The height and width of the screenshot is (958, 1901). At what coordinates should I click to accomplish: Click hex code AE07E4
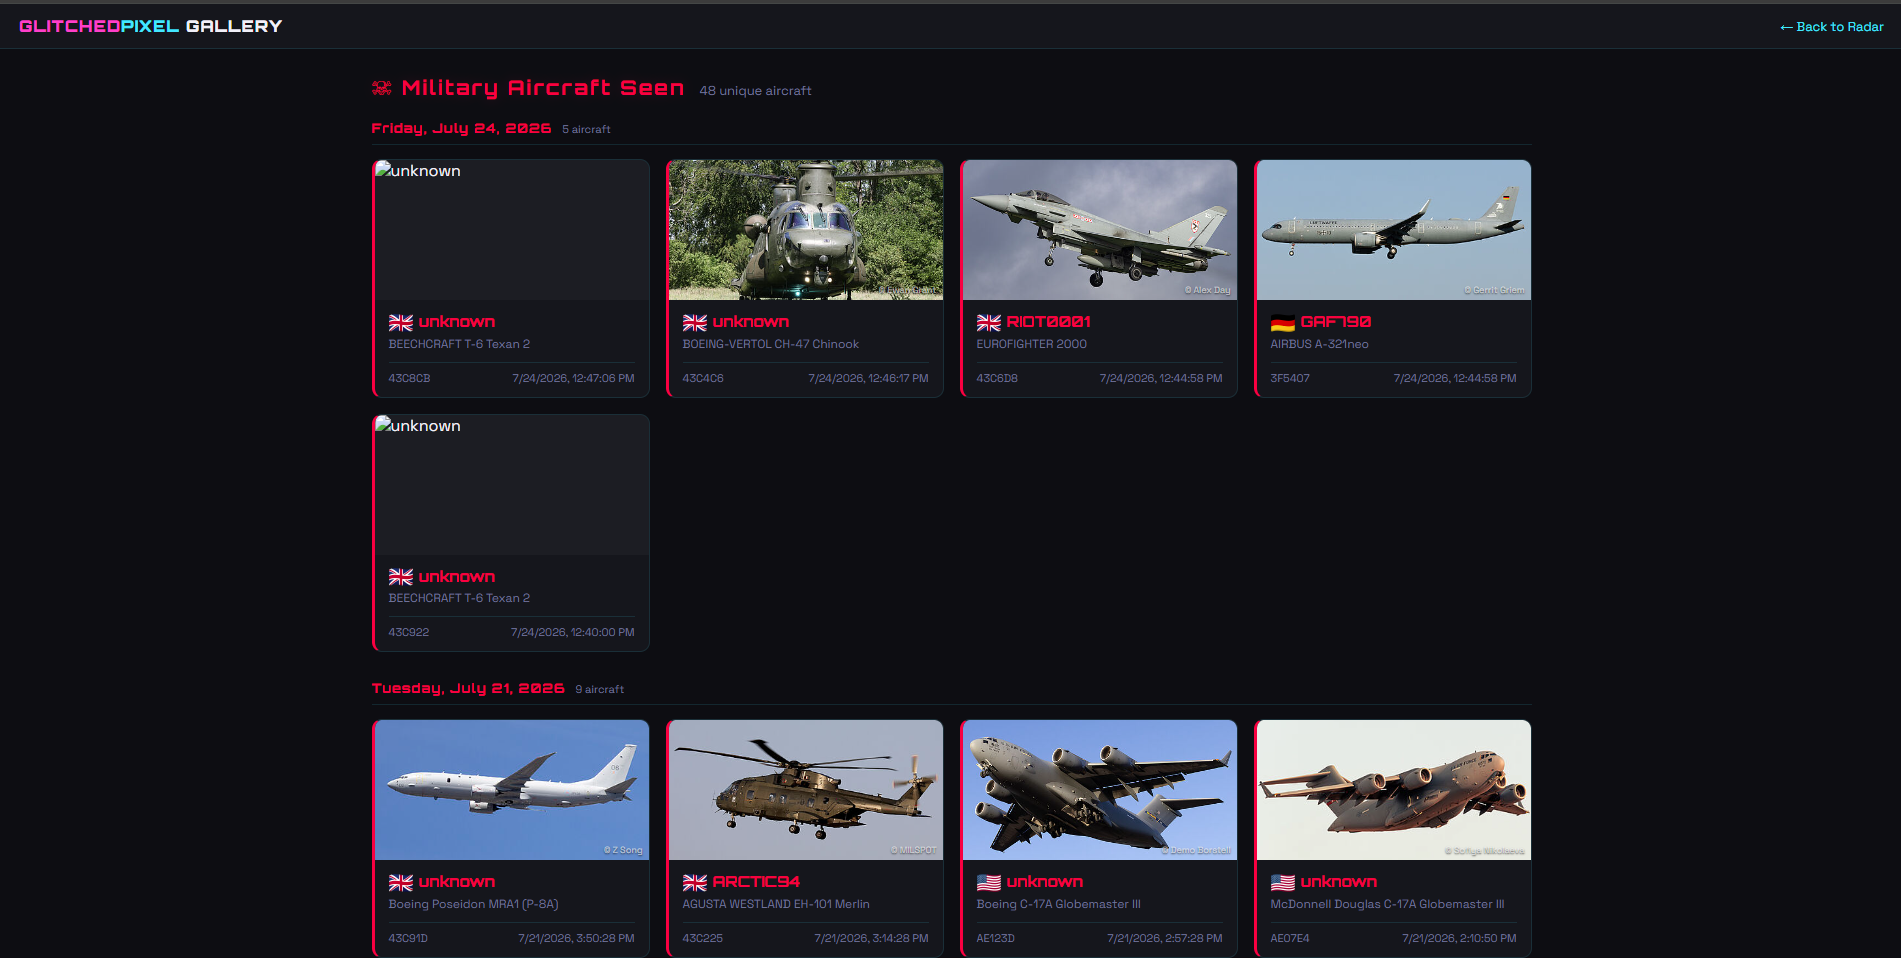tap(1290, 939)
